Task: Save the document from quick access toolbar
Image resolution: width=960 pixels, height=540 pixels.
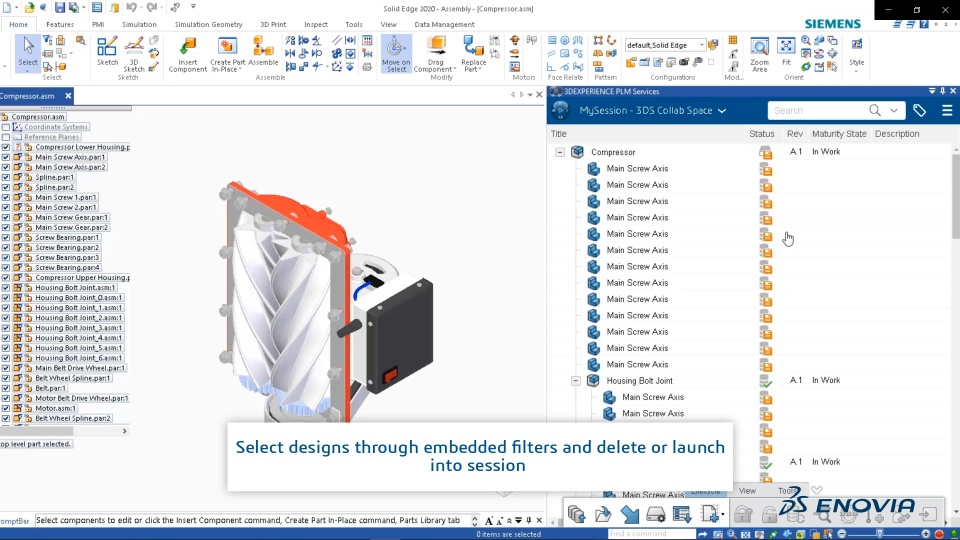Action: (59, 7)
